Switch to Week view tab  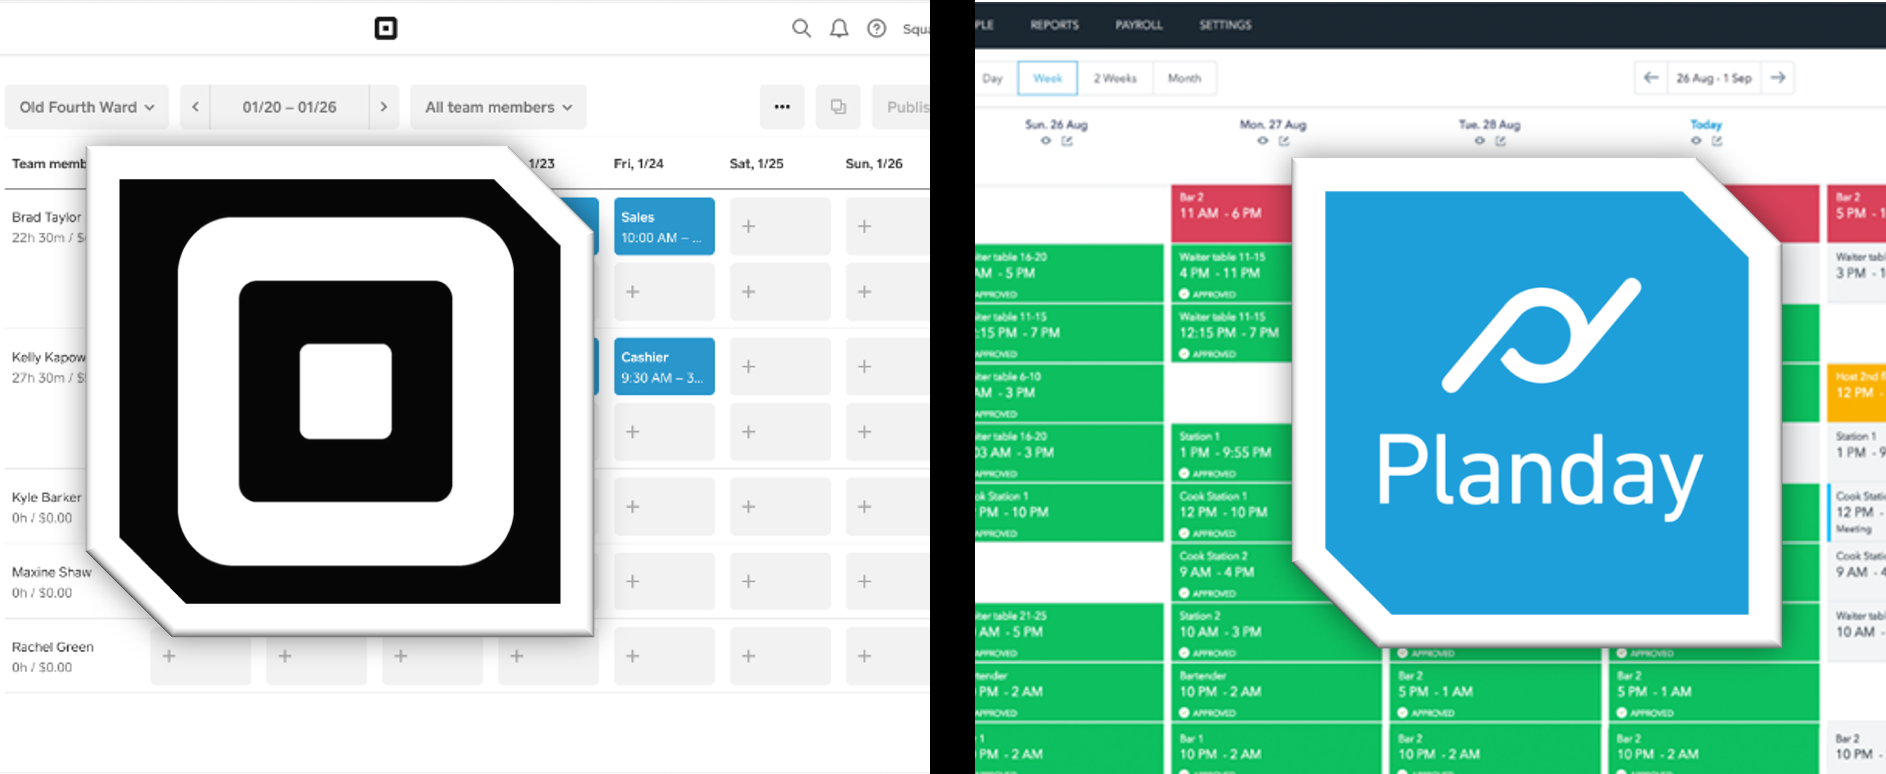click(x=1048, y=78)
